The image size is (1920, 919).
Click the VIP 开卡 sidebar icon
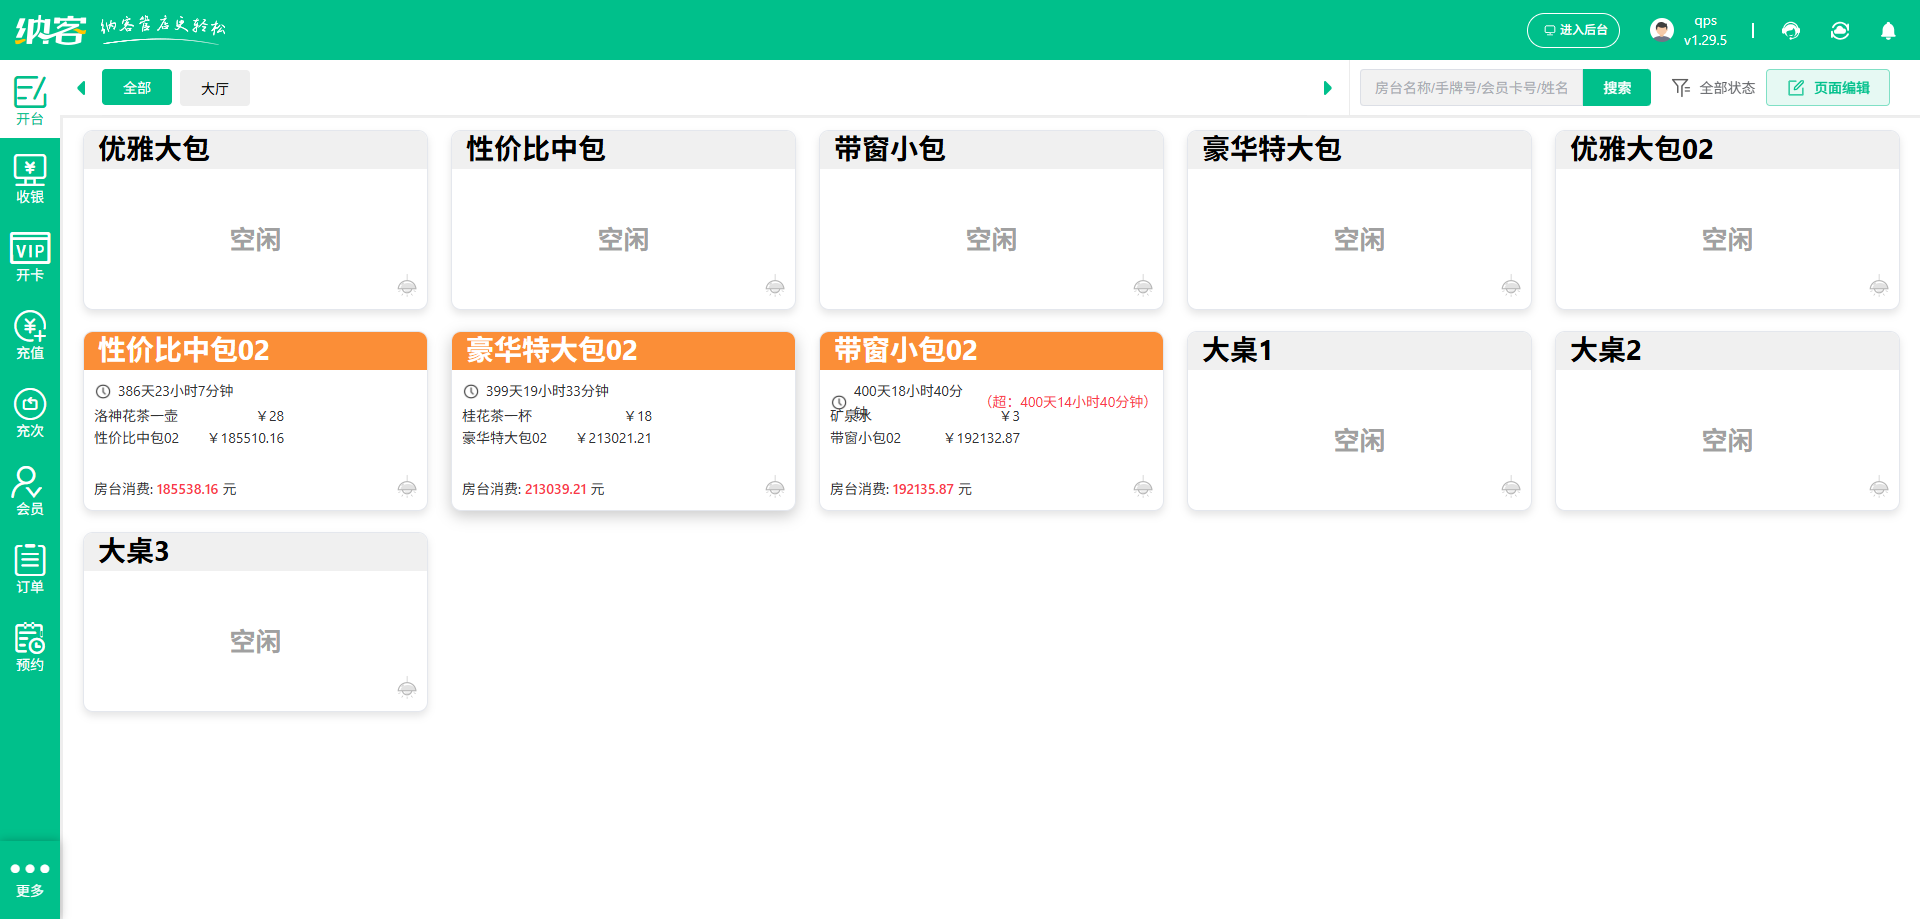tap(30, 258)
